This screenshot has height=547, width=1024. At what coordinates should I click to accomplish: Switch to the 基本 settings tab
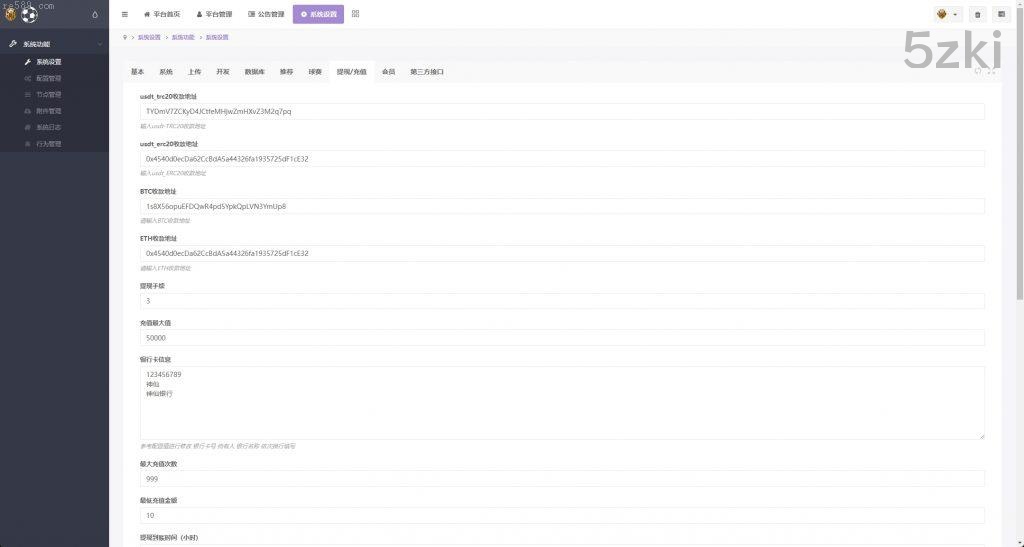pyautogui.click(x=137, y=72)
